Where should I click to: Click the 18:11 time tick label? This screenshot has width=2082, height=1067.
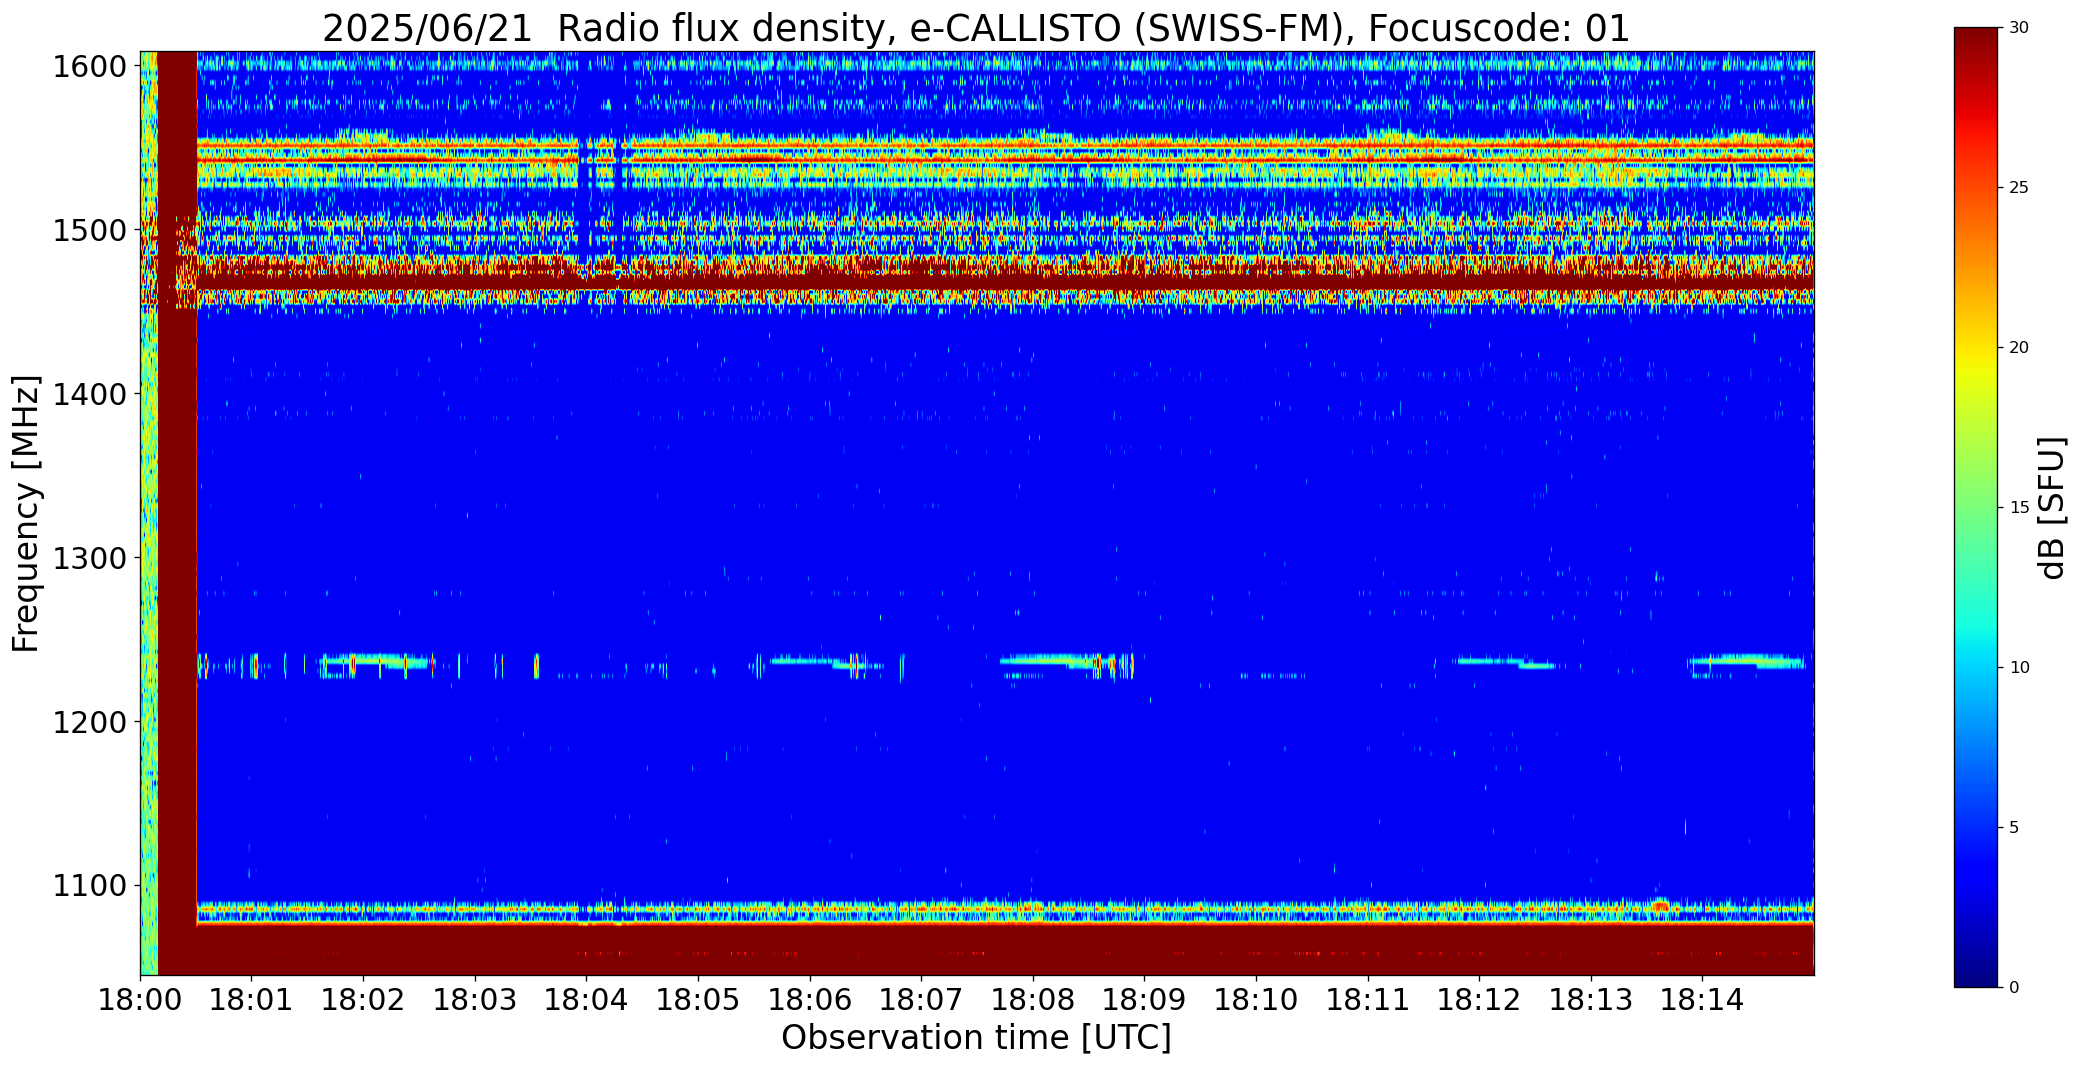pyautogui.click(x=1368, y=1000)
